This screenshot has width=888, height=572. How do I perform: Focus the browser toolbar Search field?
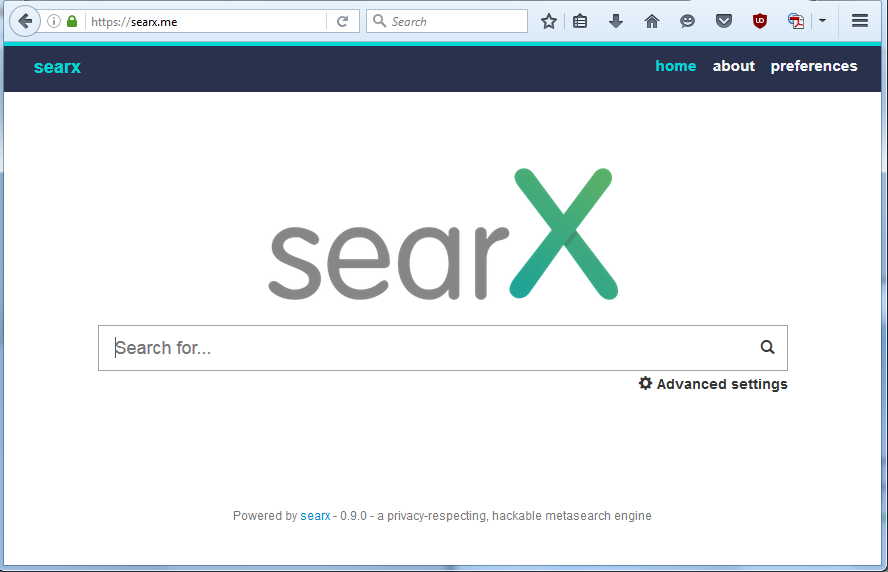(x=447, y=21)
